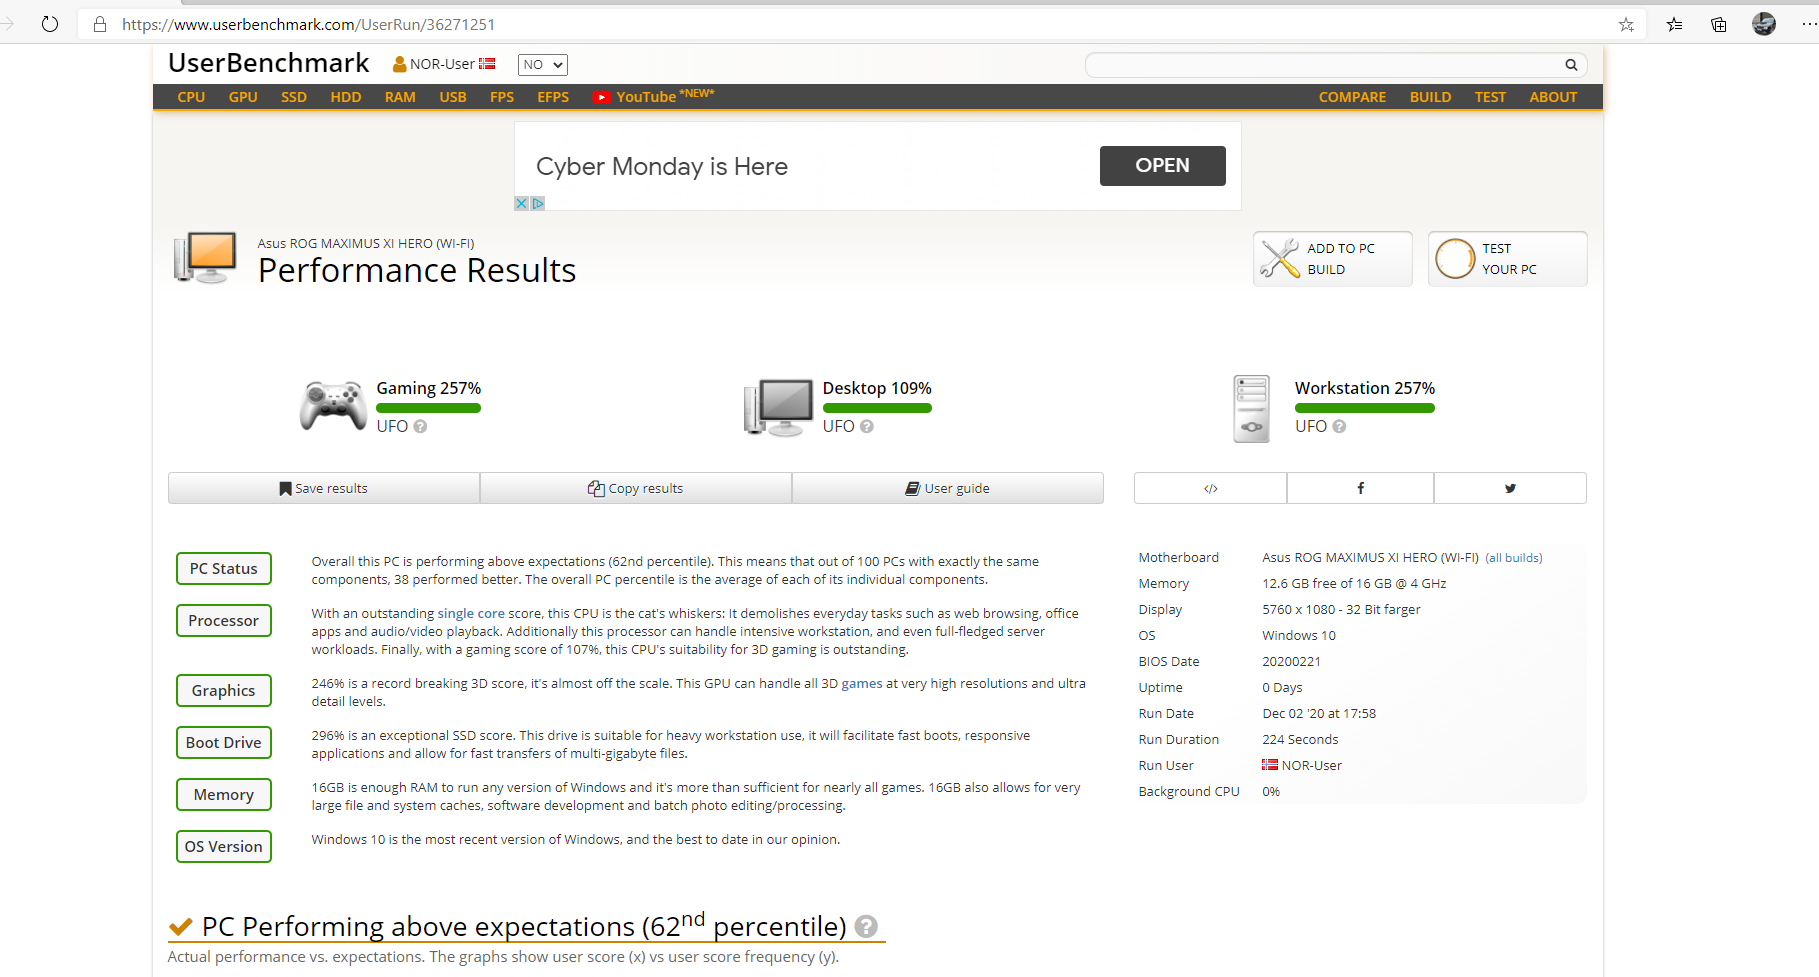Click the OS Version button

pos(224,847)
